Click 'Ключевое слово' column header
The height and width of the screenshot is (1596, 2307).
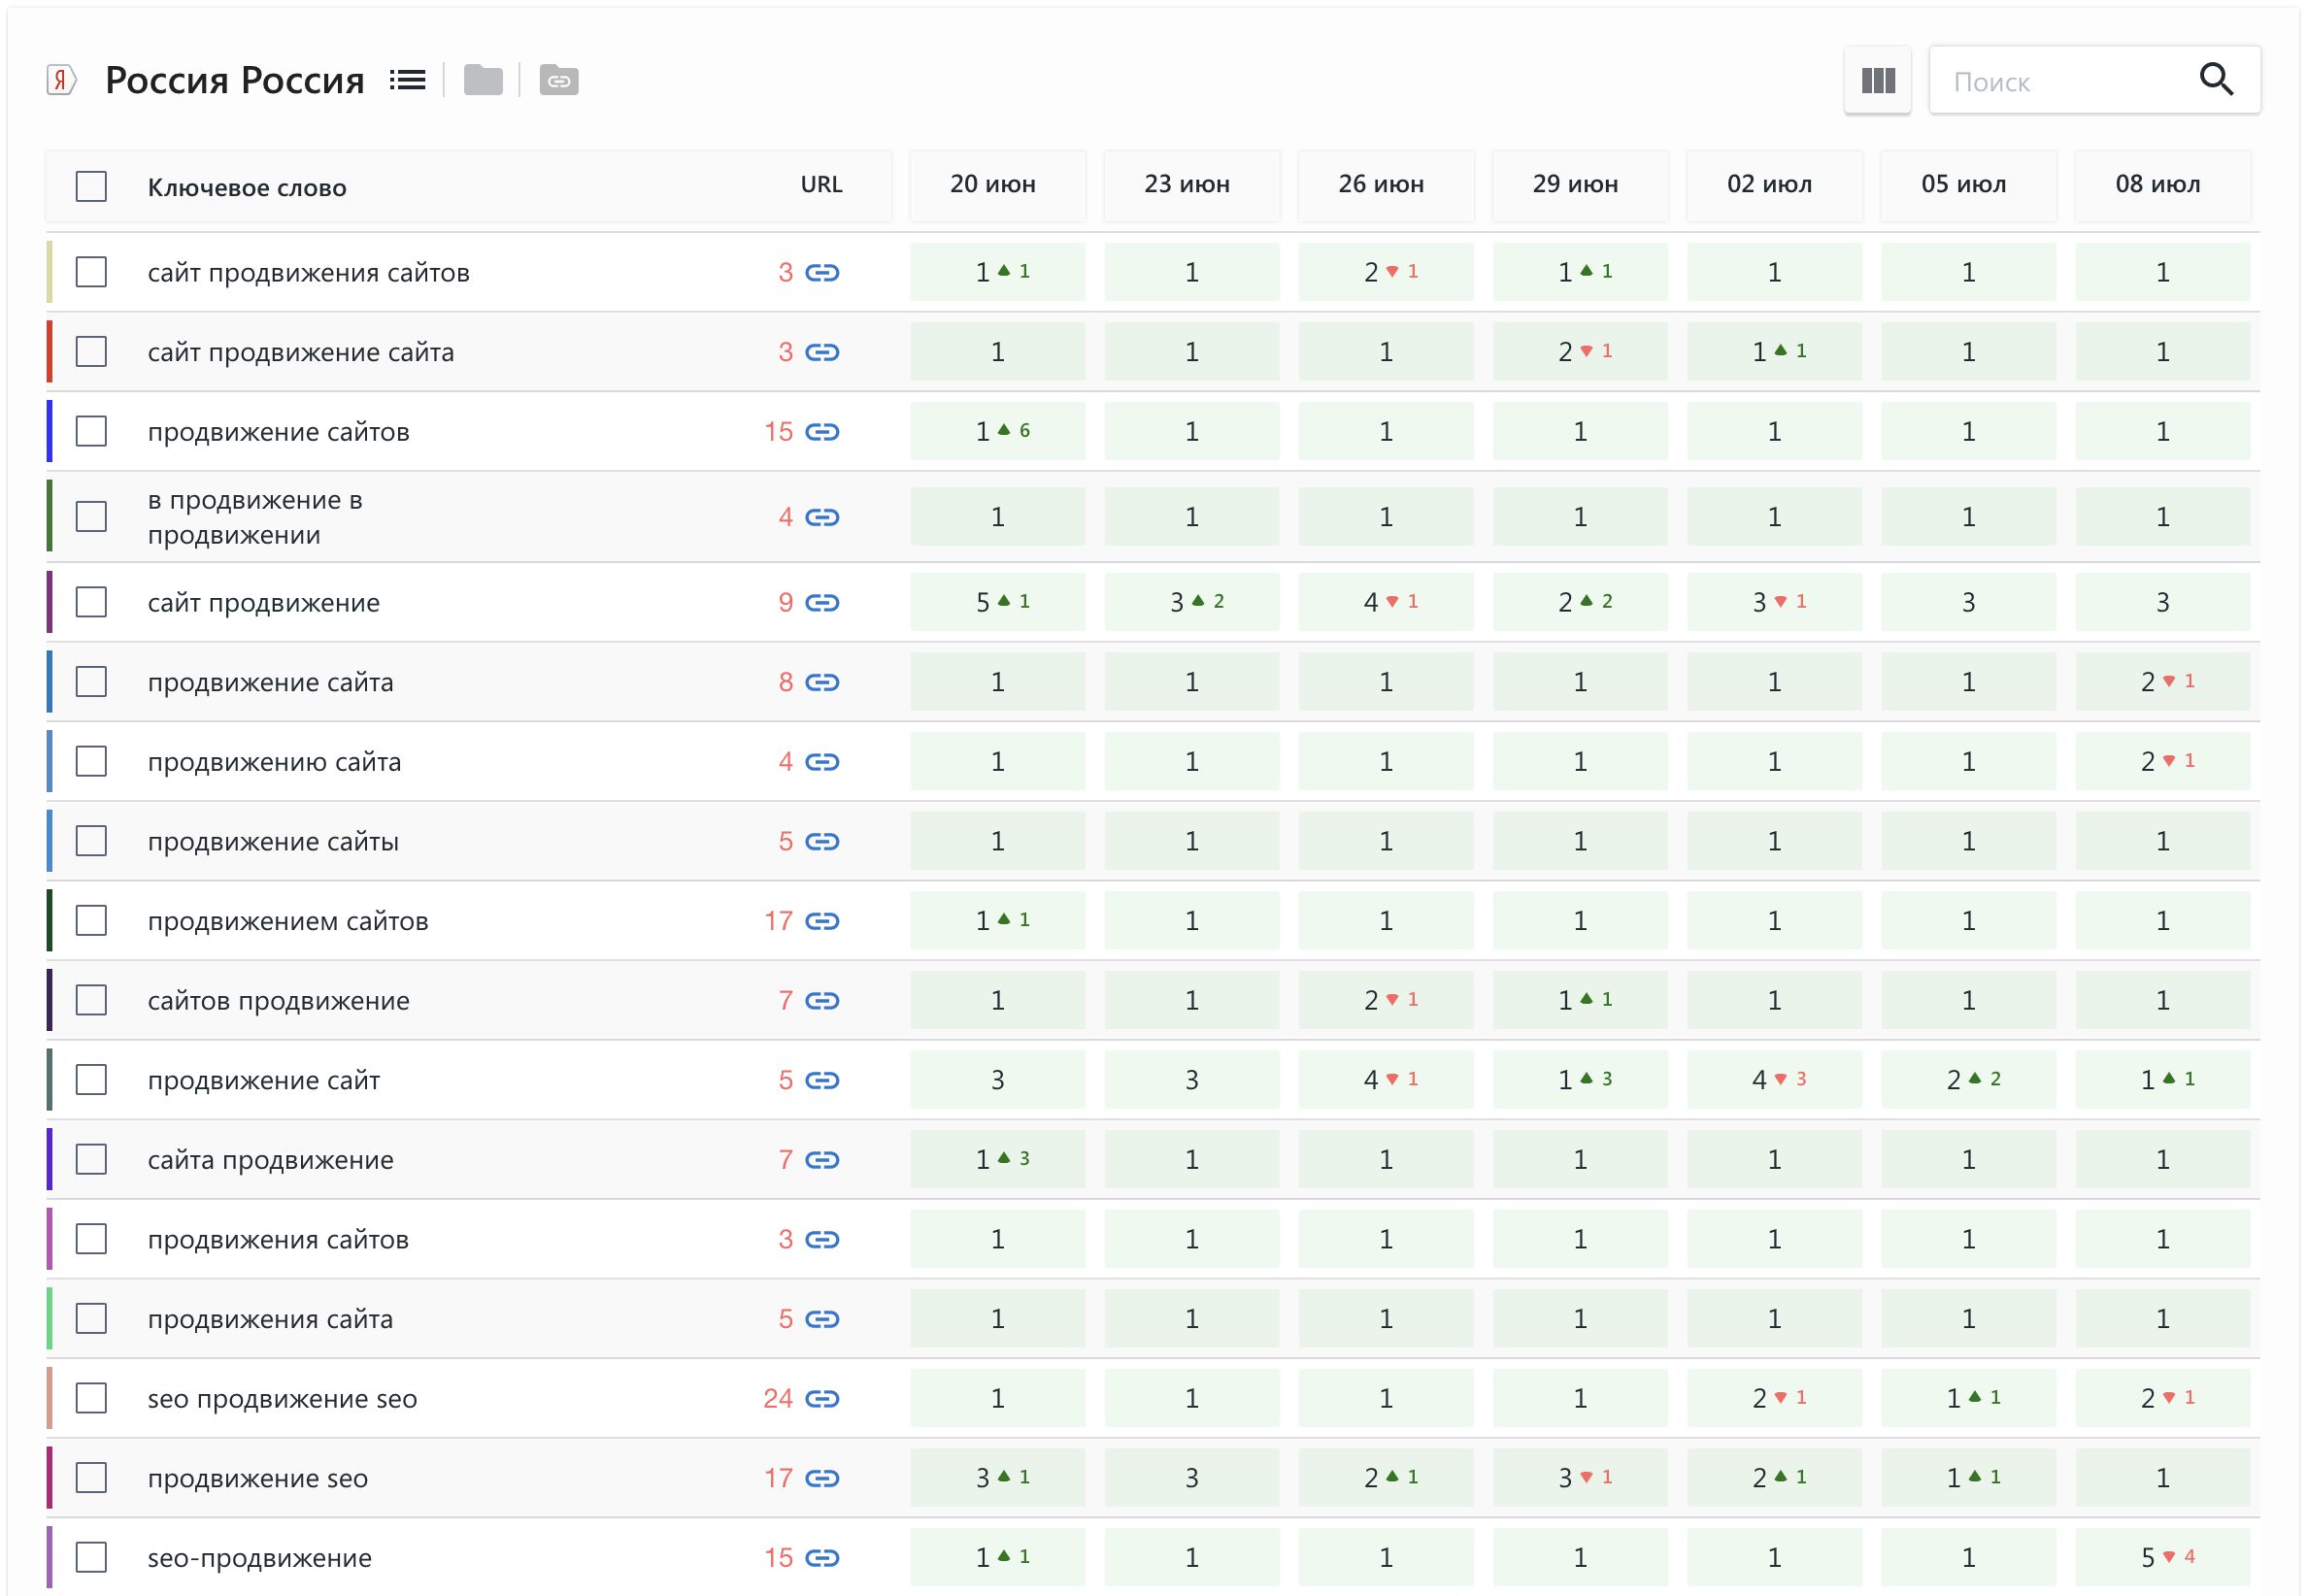pos(247,188)
